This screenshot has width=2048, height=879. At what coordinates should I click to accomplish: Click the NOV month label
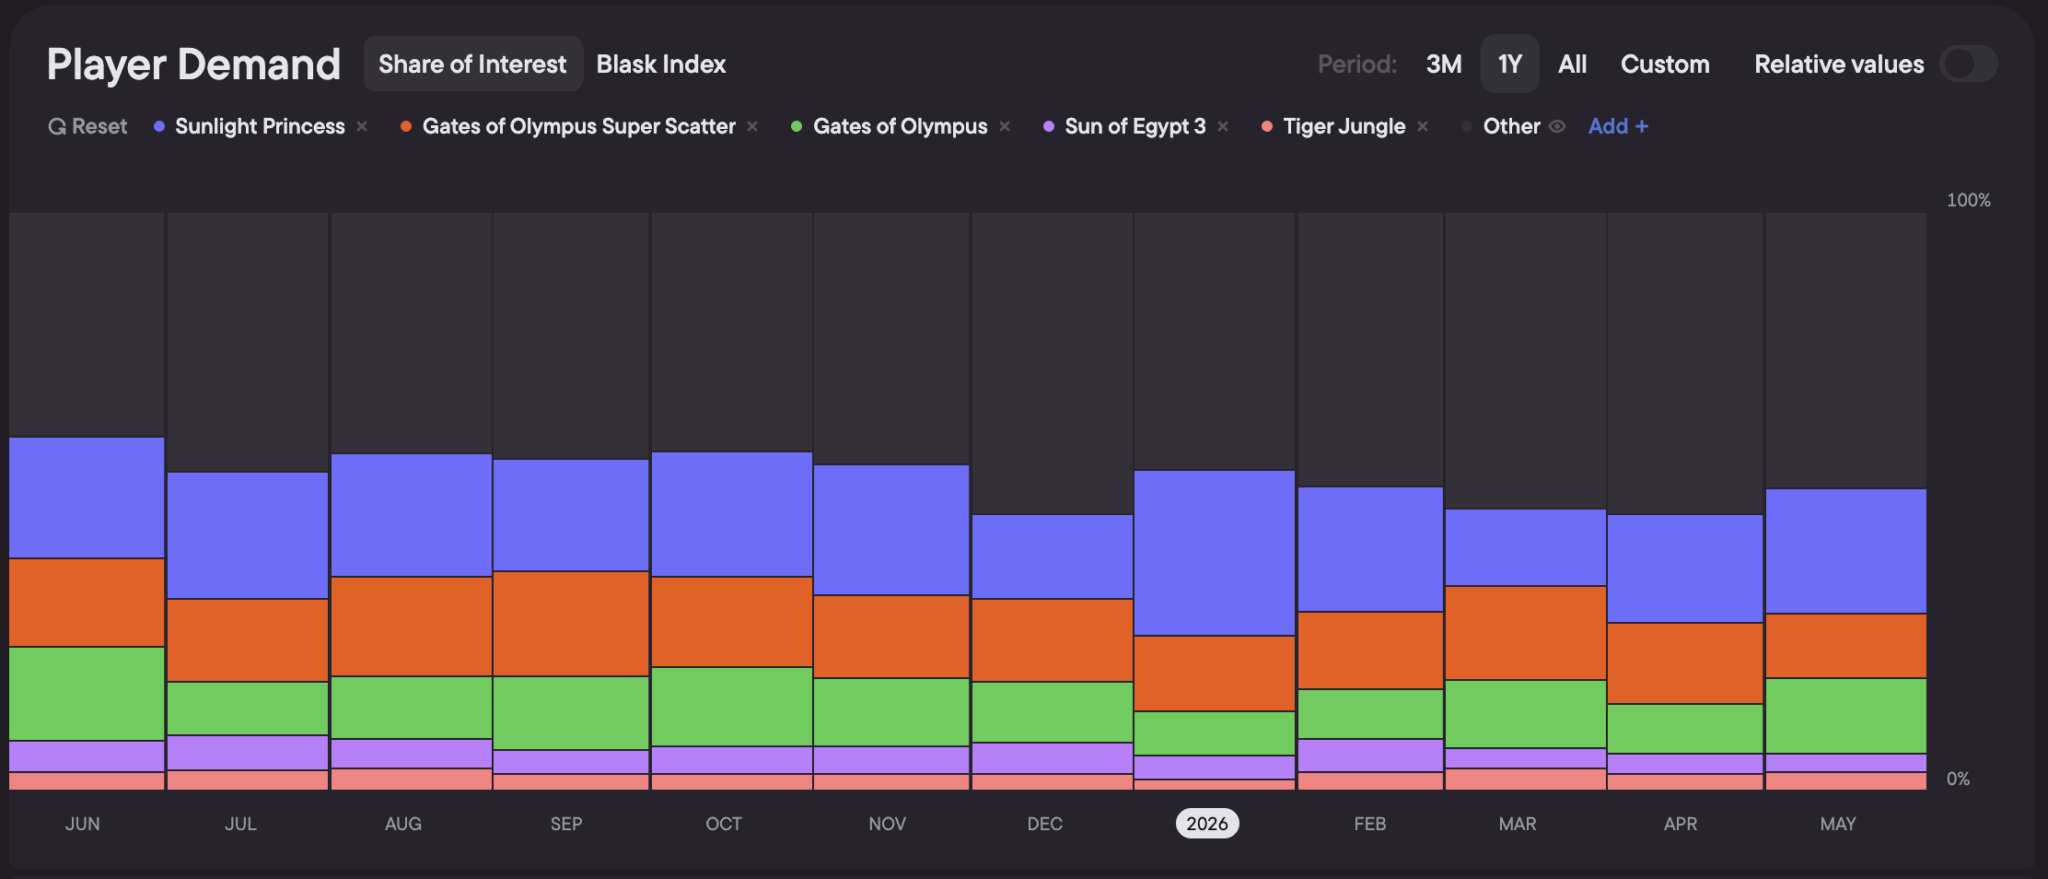pyautogui.click(x=887, y=824)
